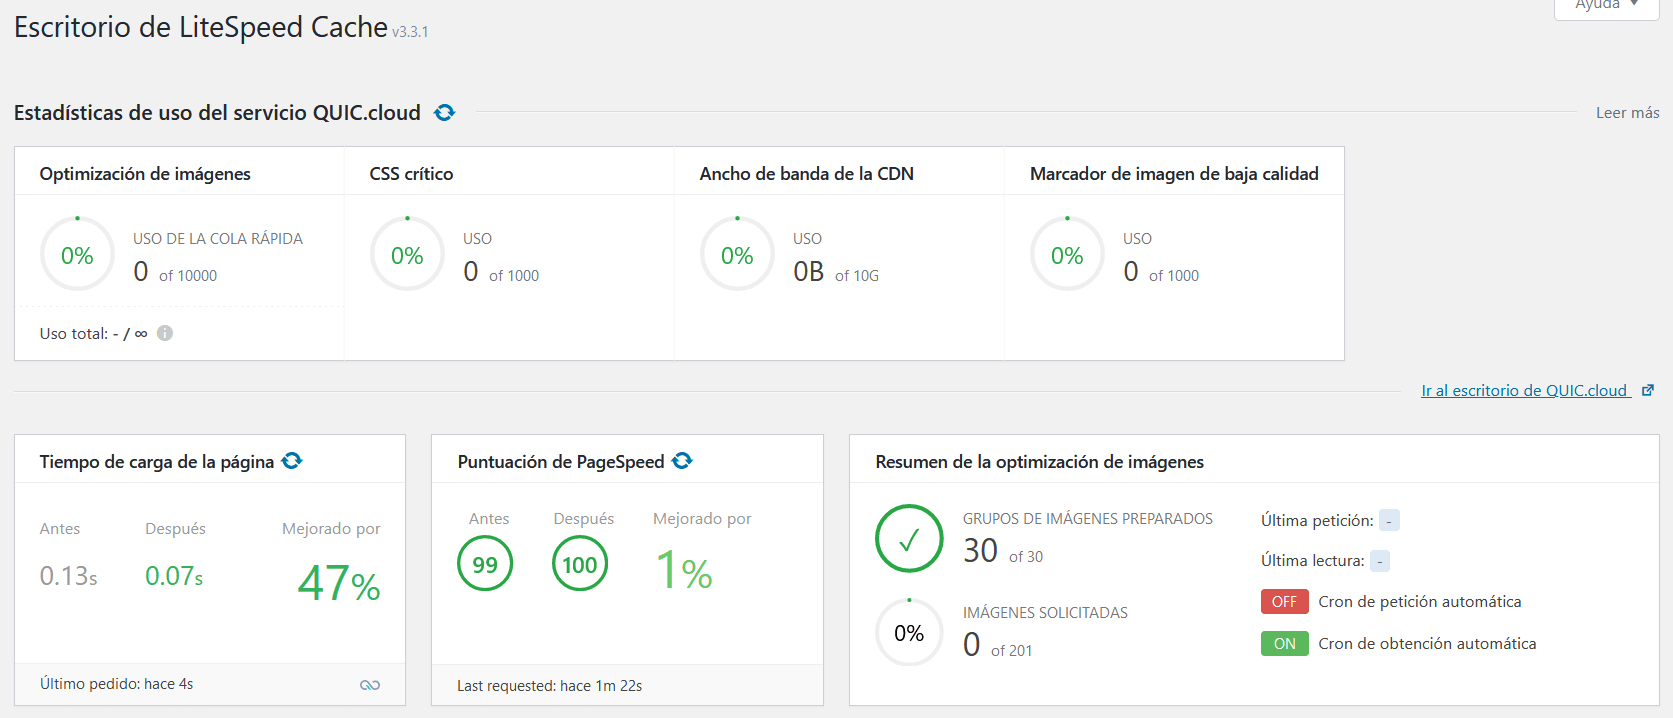Viewport: 1673px width, 718px height.
Task: Click Estadísticas de uso del servicio QUIC.cloud heading
Action: coord(217,113)
